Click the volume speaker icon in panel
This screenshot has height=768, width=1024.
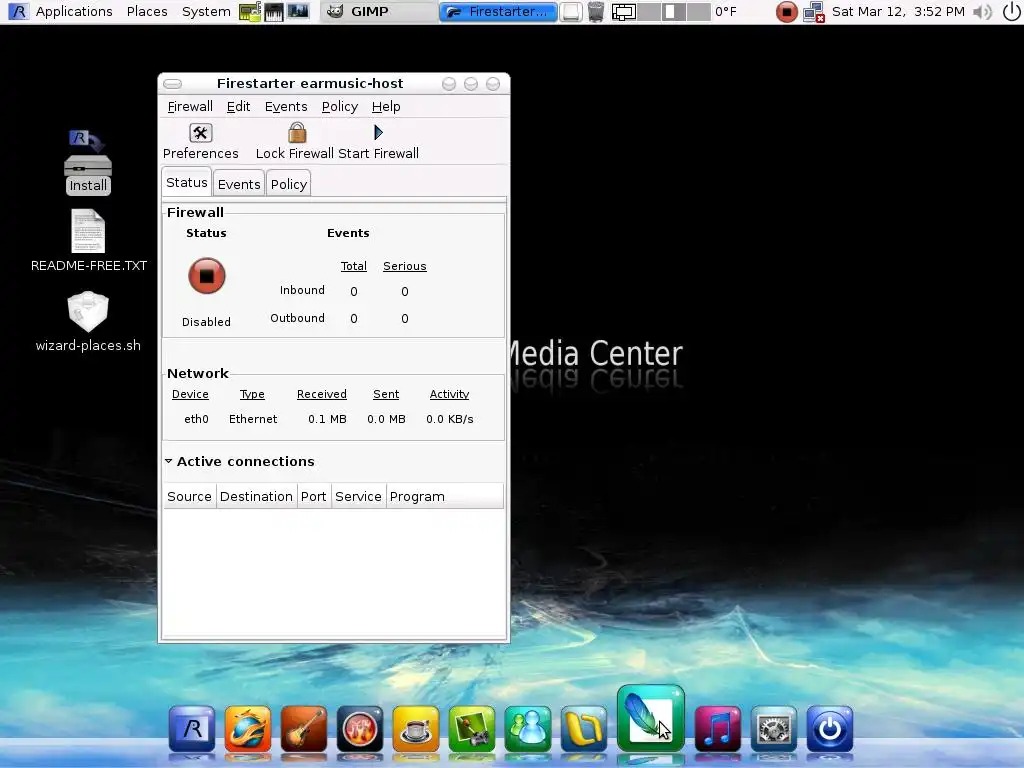982,12
